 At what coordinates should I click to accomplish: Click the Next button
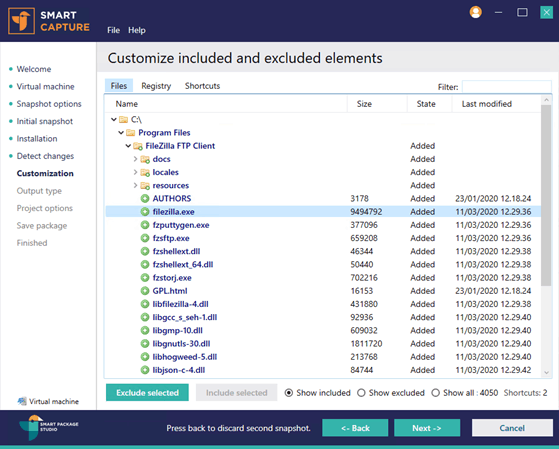coord(427,428)
